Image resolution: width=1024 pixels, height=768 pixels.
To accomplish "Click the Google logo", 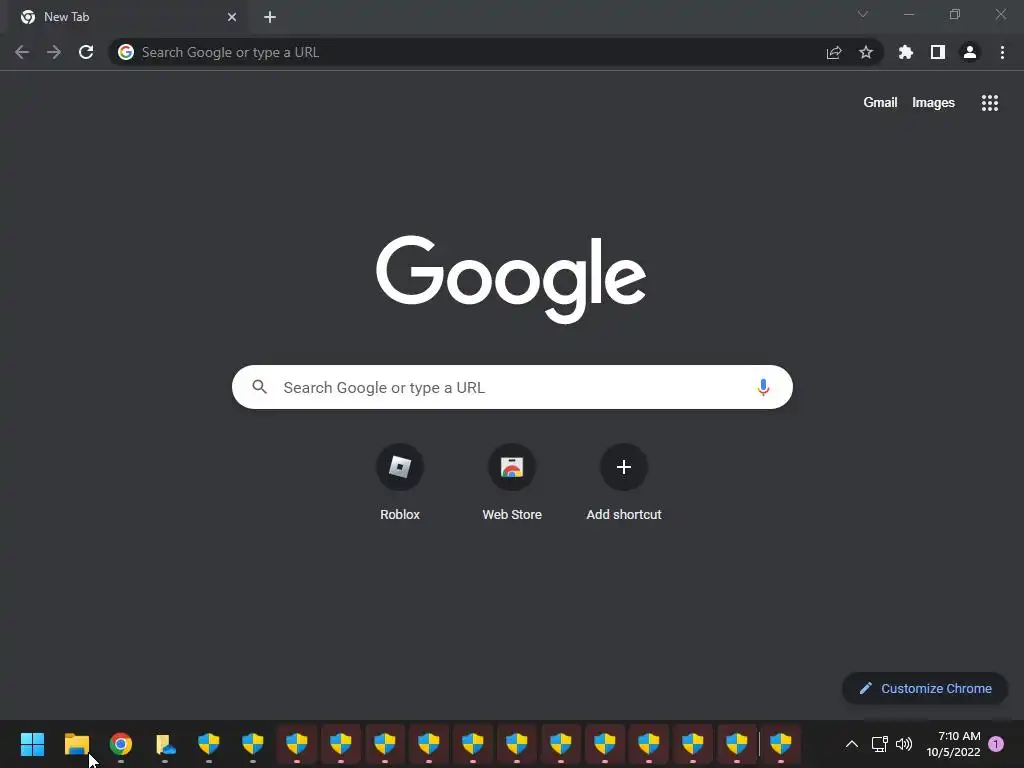I will point(511,279).
